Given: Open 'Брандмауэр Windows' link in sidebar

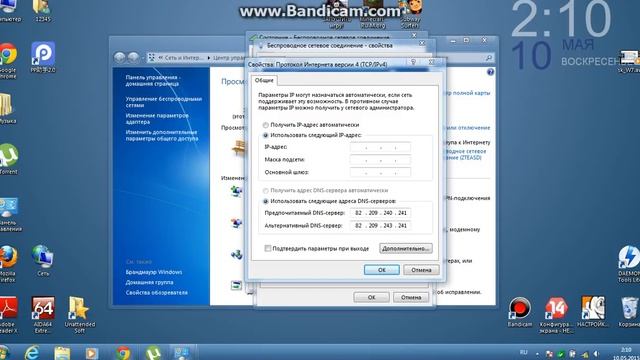Looking at the screenshot, I should [x=154, y=272].
